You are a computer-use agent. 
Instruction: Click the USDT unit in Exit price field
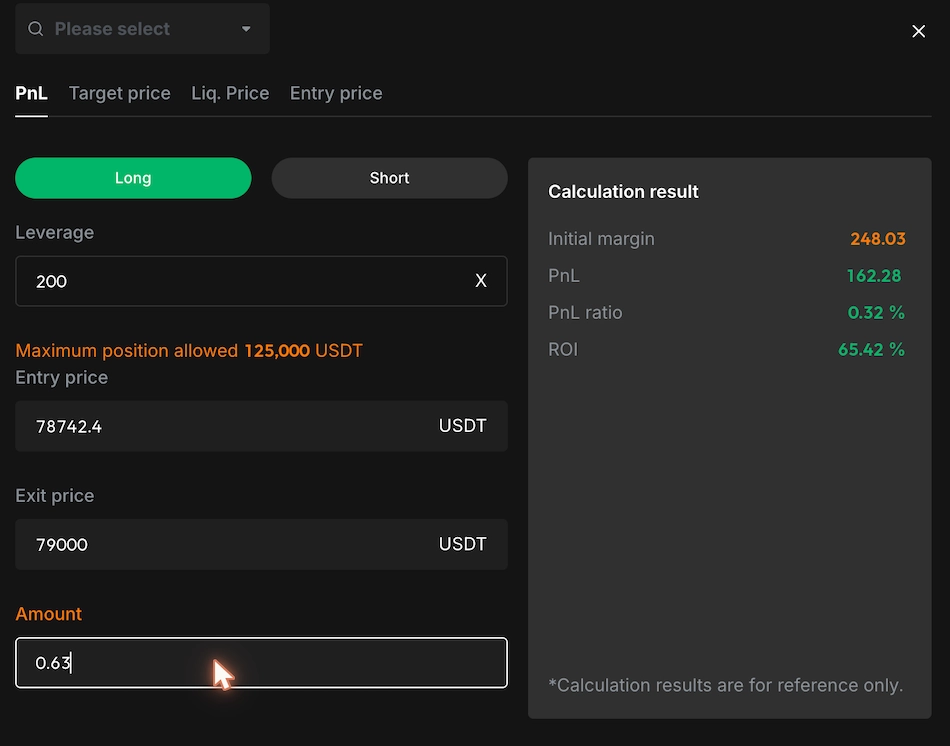pyautogui.click(x=462, y=544)
